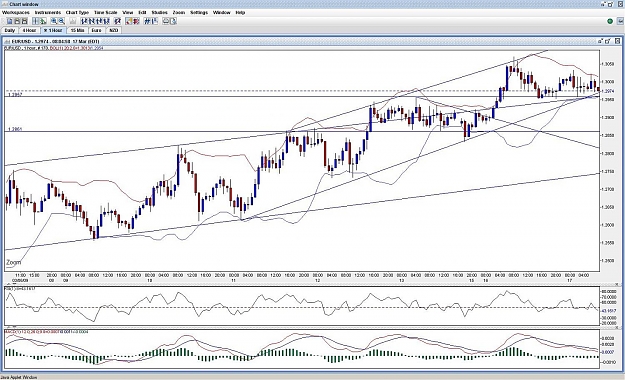This screenshot has width=625, height=380.
Task: Open the Workspaces menu
Action: click(x=16, y=12)
